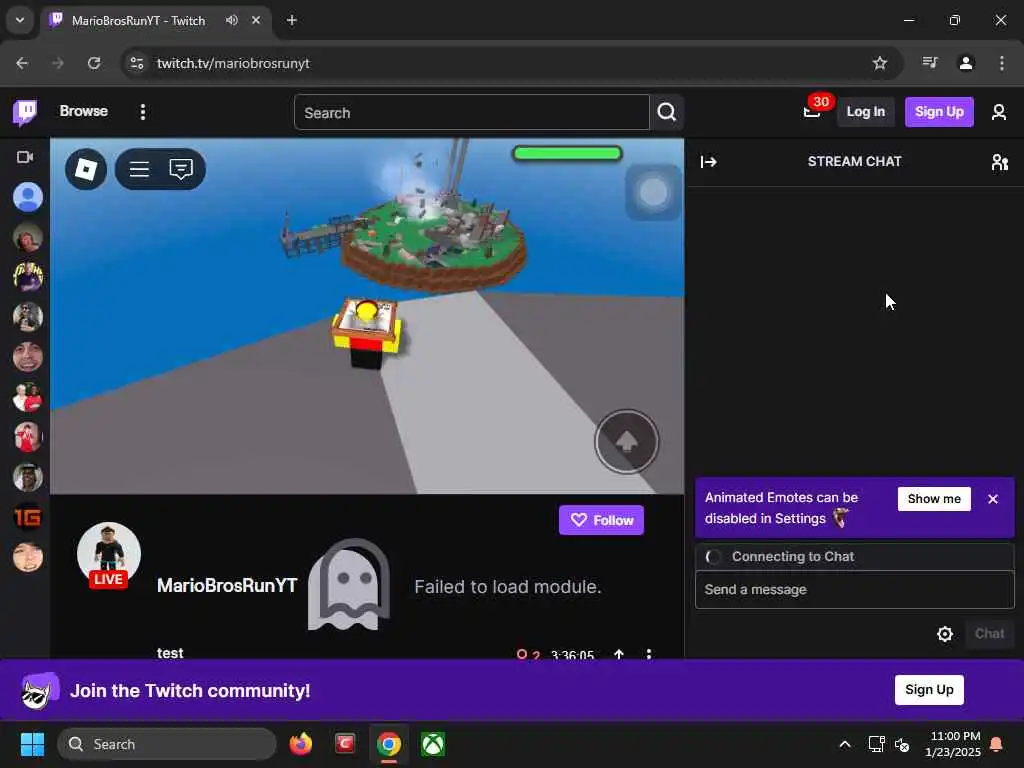The width and height of the screenshot is (1024, 768).
Task: Click the Sign Up button in header
Action: (938, 112)
